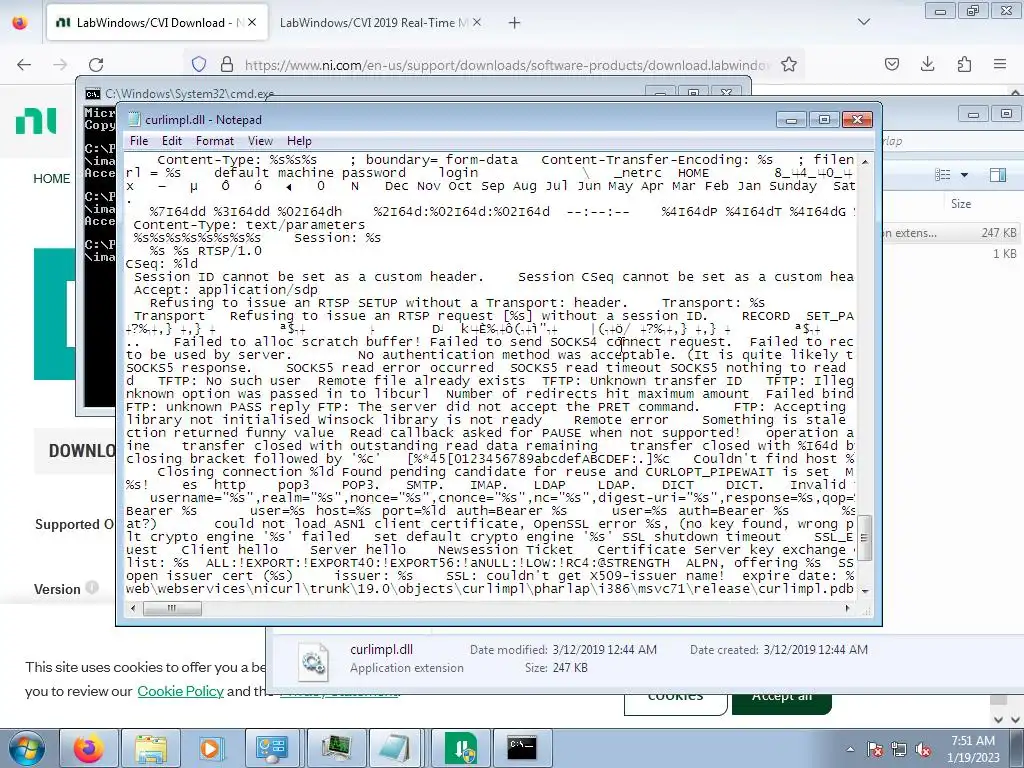This screenshot has width=1024, height=768.
Task: Toggle the Explorer preview pane icon
Action: (x=997, y=175)
